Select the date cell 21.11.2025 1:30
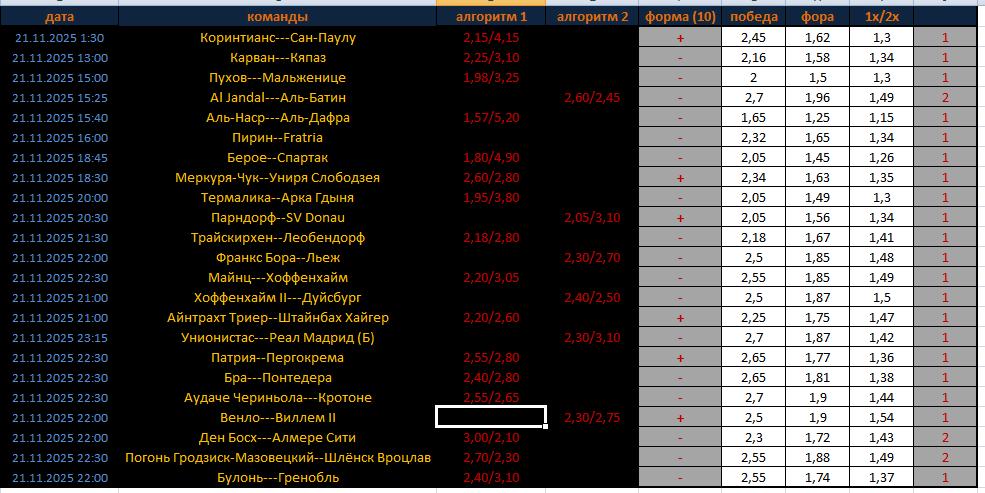This screenshot has height=493, width=985. tap(59, 37)
